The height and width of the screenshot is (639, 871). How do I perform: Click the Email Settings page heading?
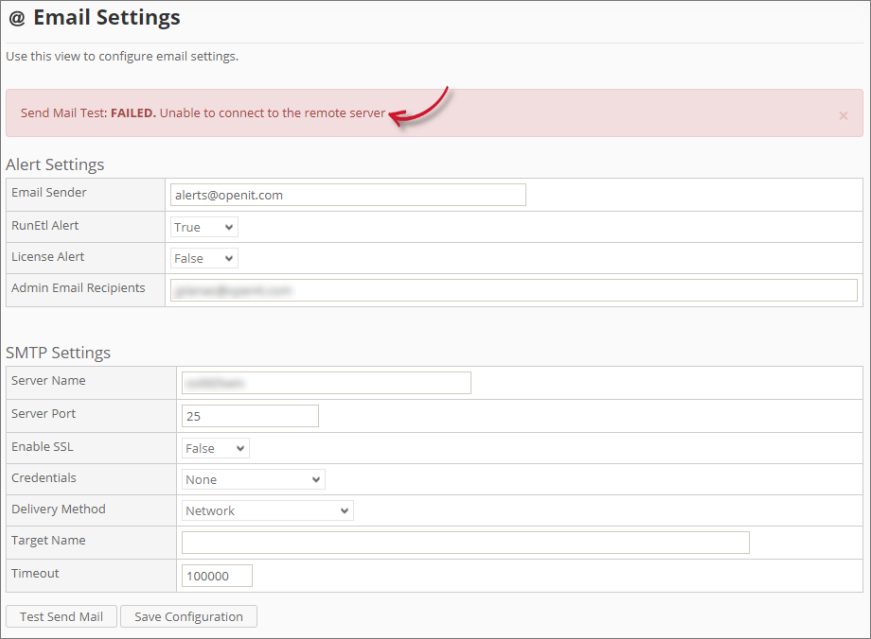tap(105, 17)
